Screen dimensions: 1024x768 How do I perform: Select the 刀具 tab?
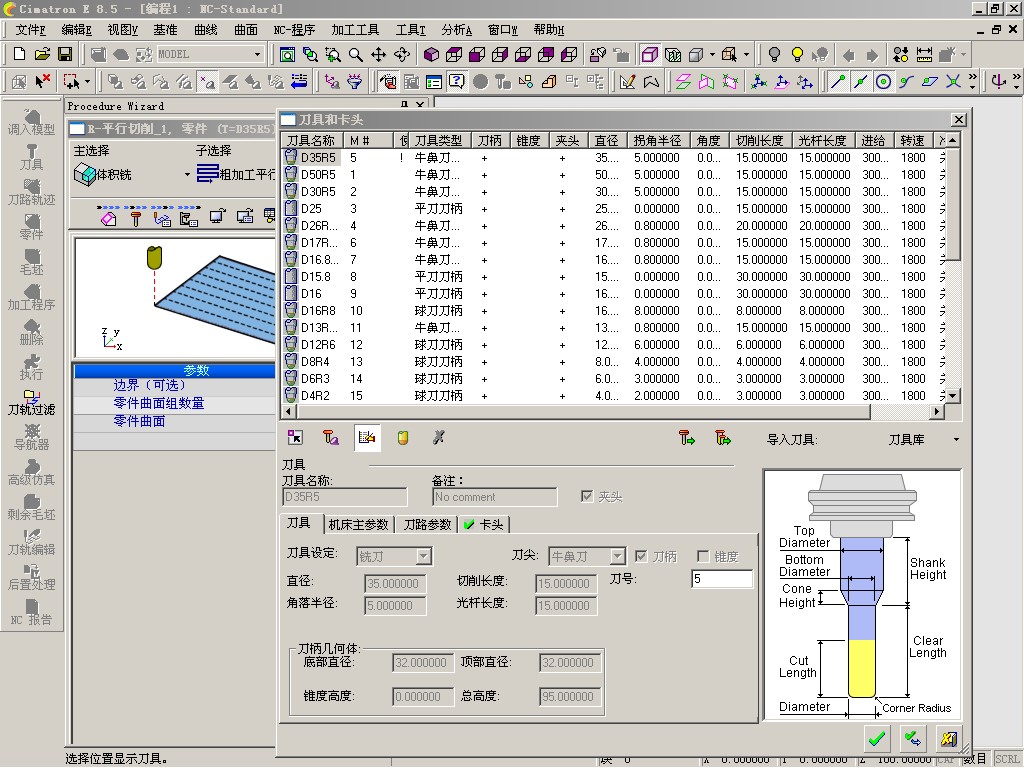coord(298,523)
